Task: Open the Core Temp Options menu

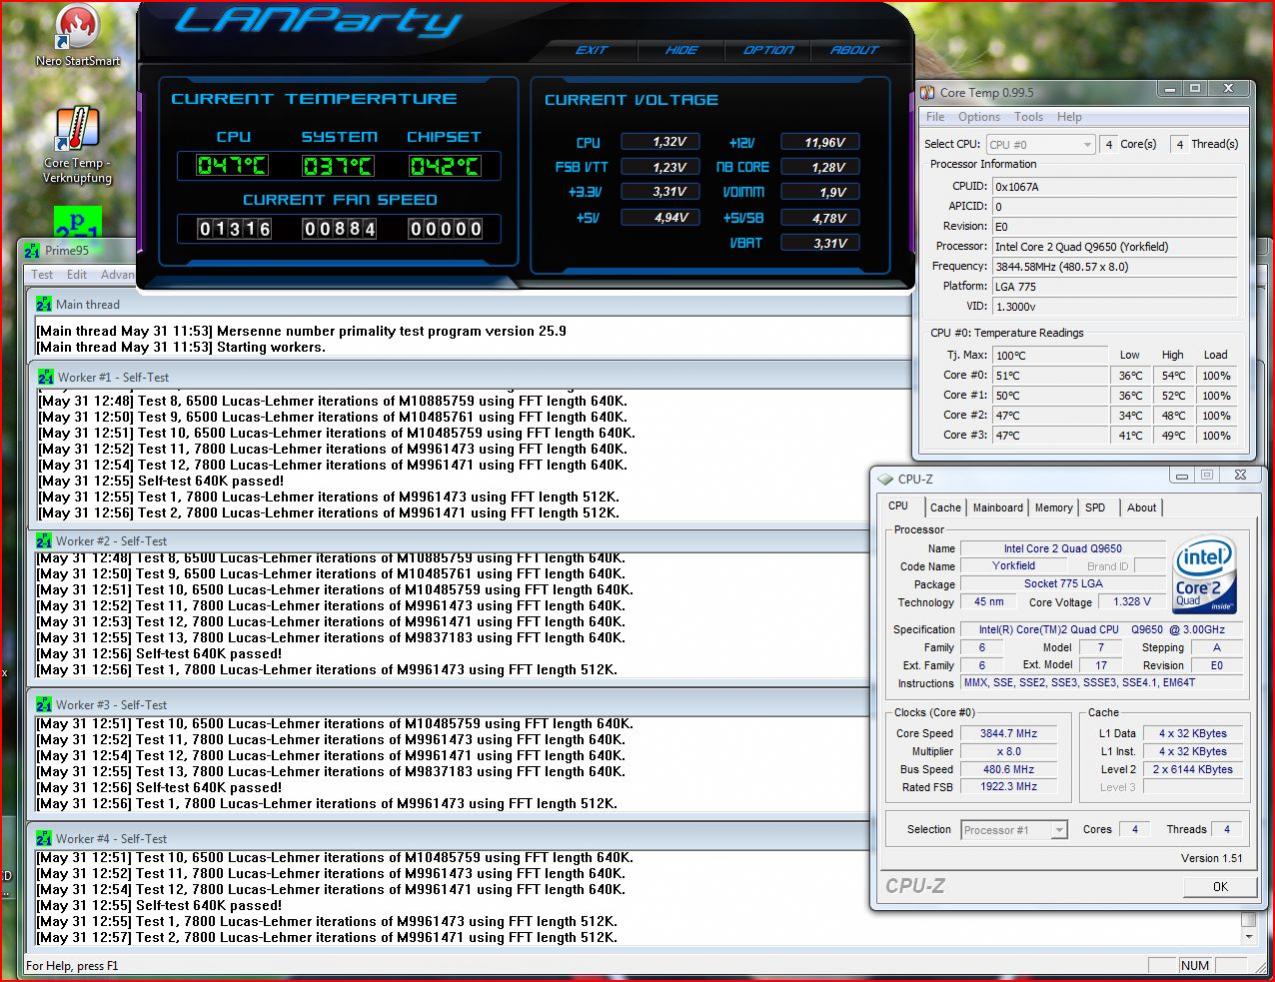Action: pyautogui.click(x=979, y=117)
